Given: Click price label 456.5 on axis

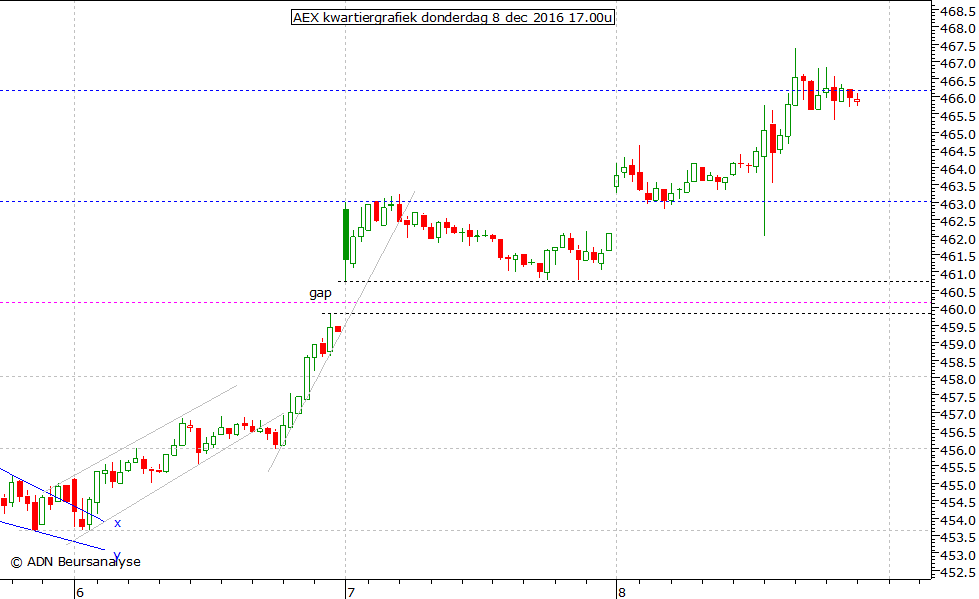Looking at the screenshot, I should pyautogui.click(x=958, y=432).
